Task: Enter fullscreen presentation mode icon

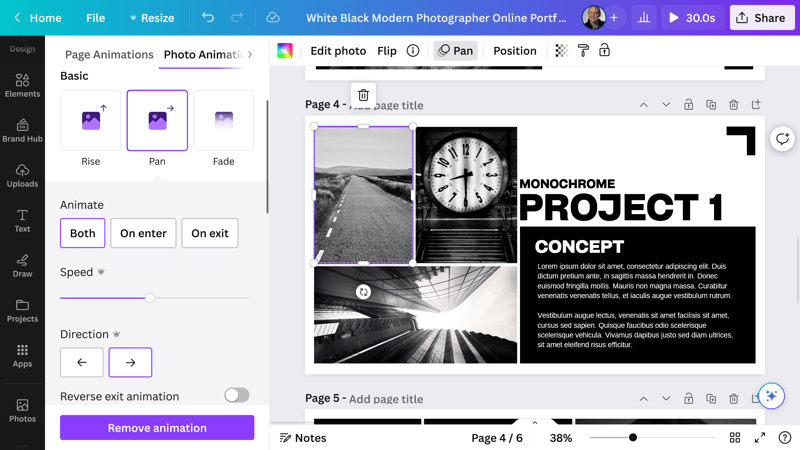Action: (760, 438)
